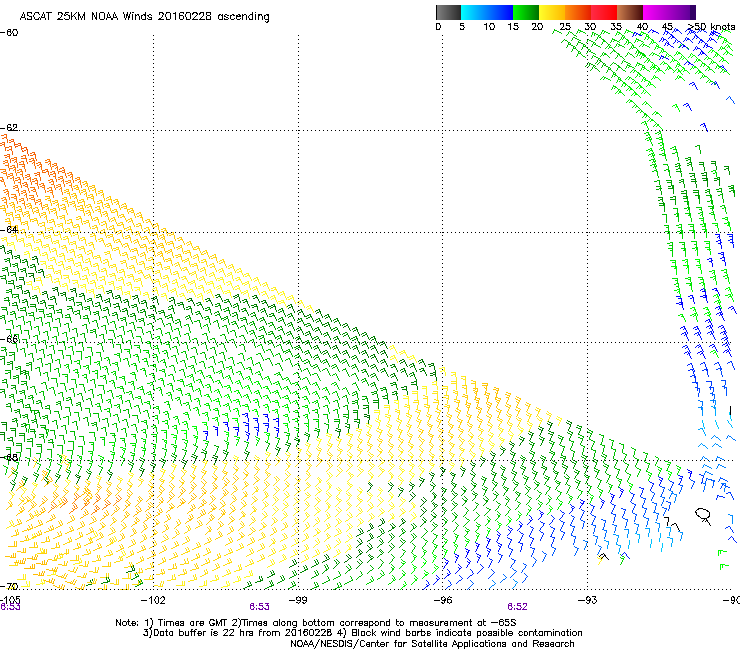Click the -96 longitude axis label

(x=443, y=600)
